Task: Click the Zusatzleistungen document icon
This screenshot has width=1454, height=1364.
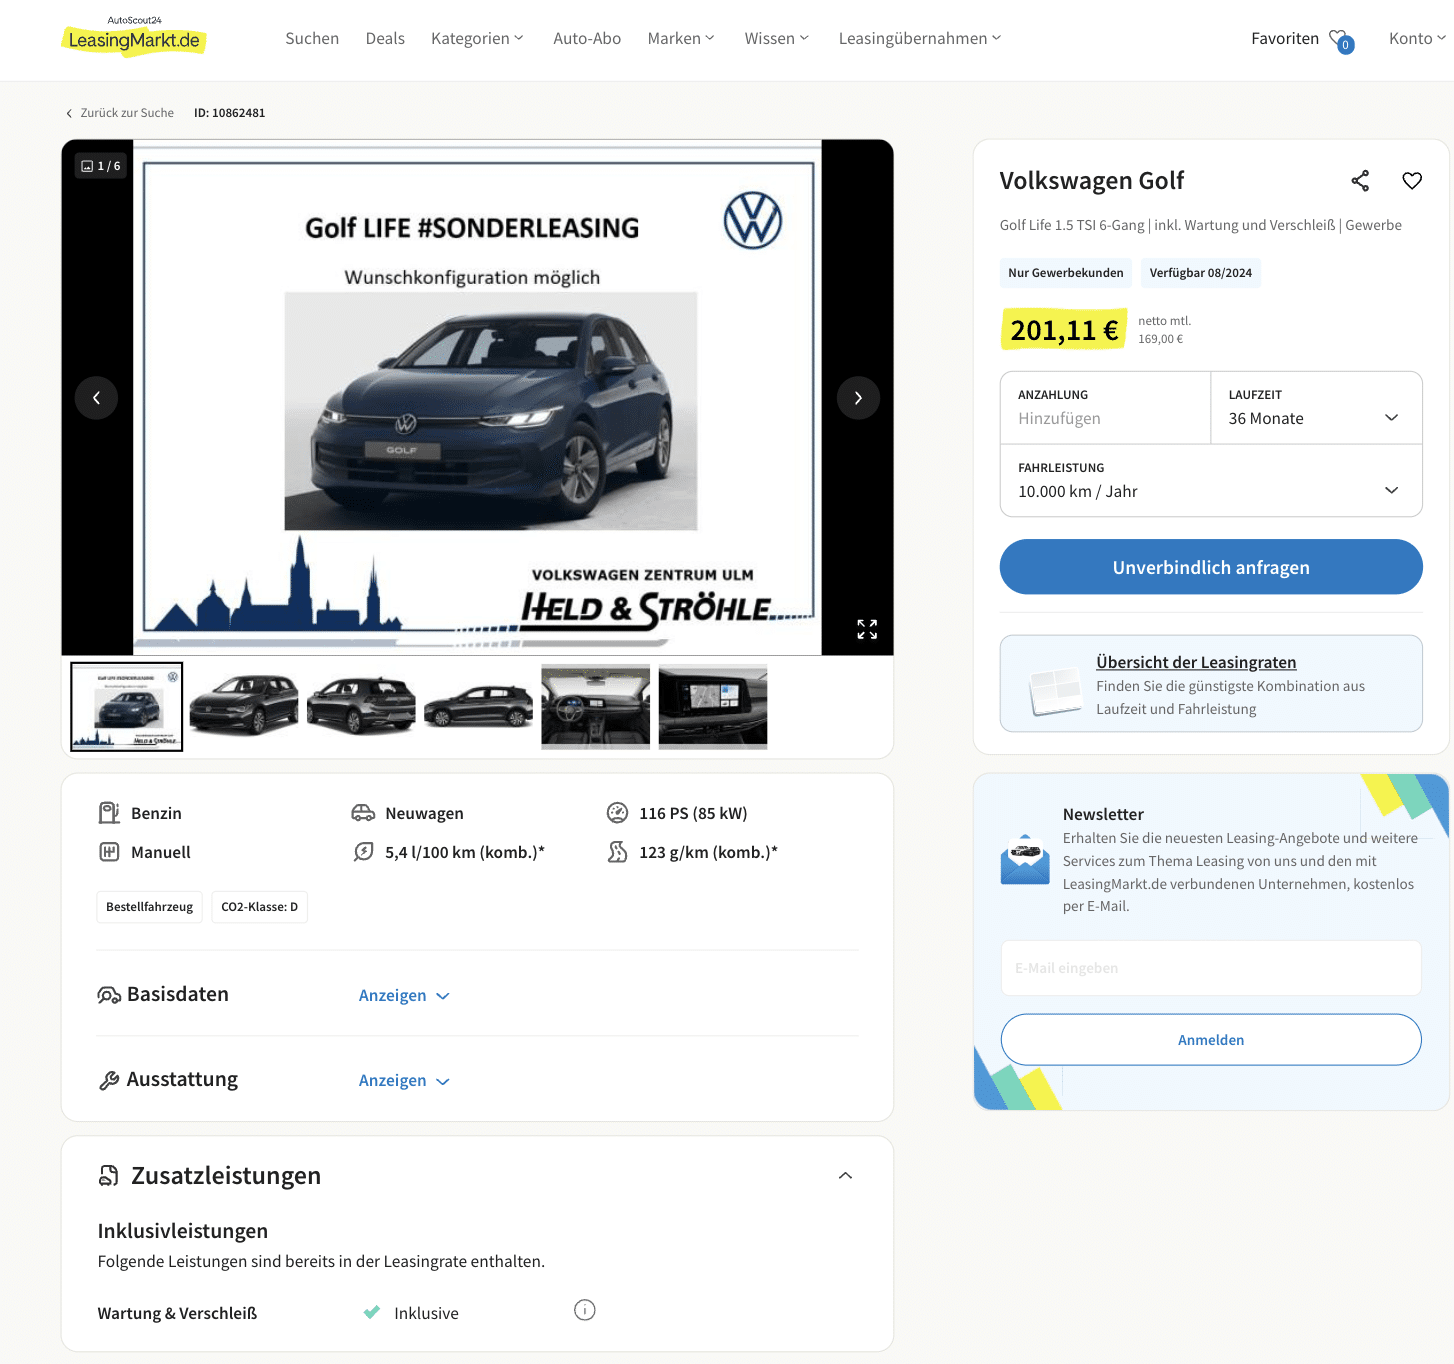Action: [x=109, y=1176]
